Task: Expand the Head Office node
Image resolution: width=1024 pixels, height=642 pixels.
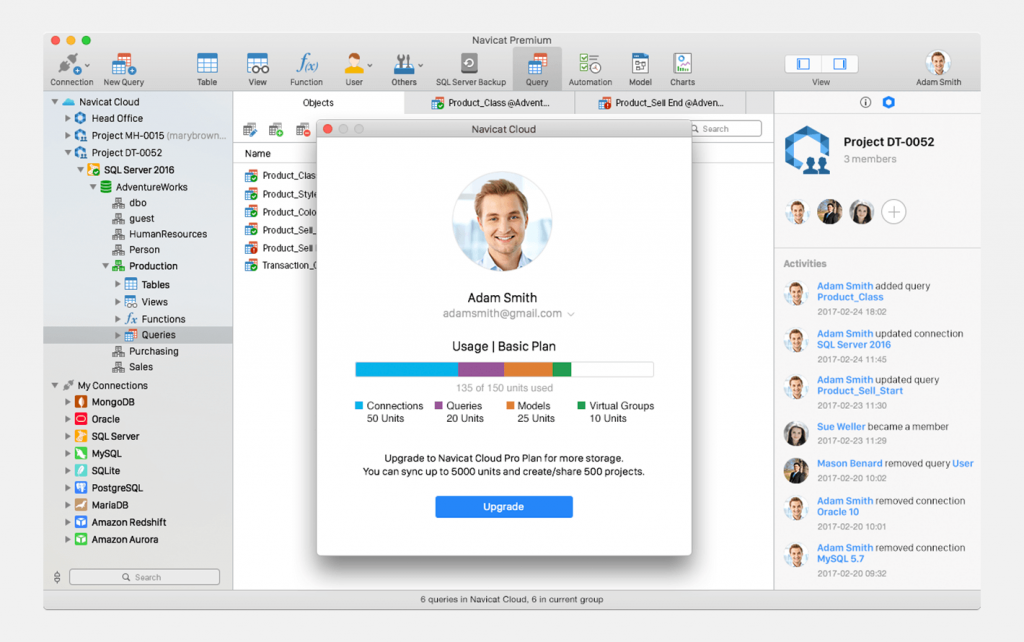Action: tap(67, 118)
